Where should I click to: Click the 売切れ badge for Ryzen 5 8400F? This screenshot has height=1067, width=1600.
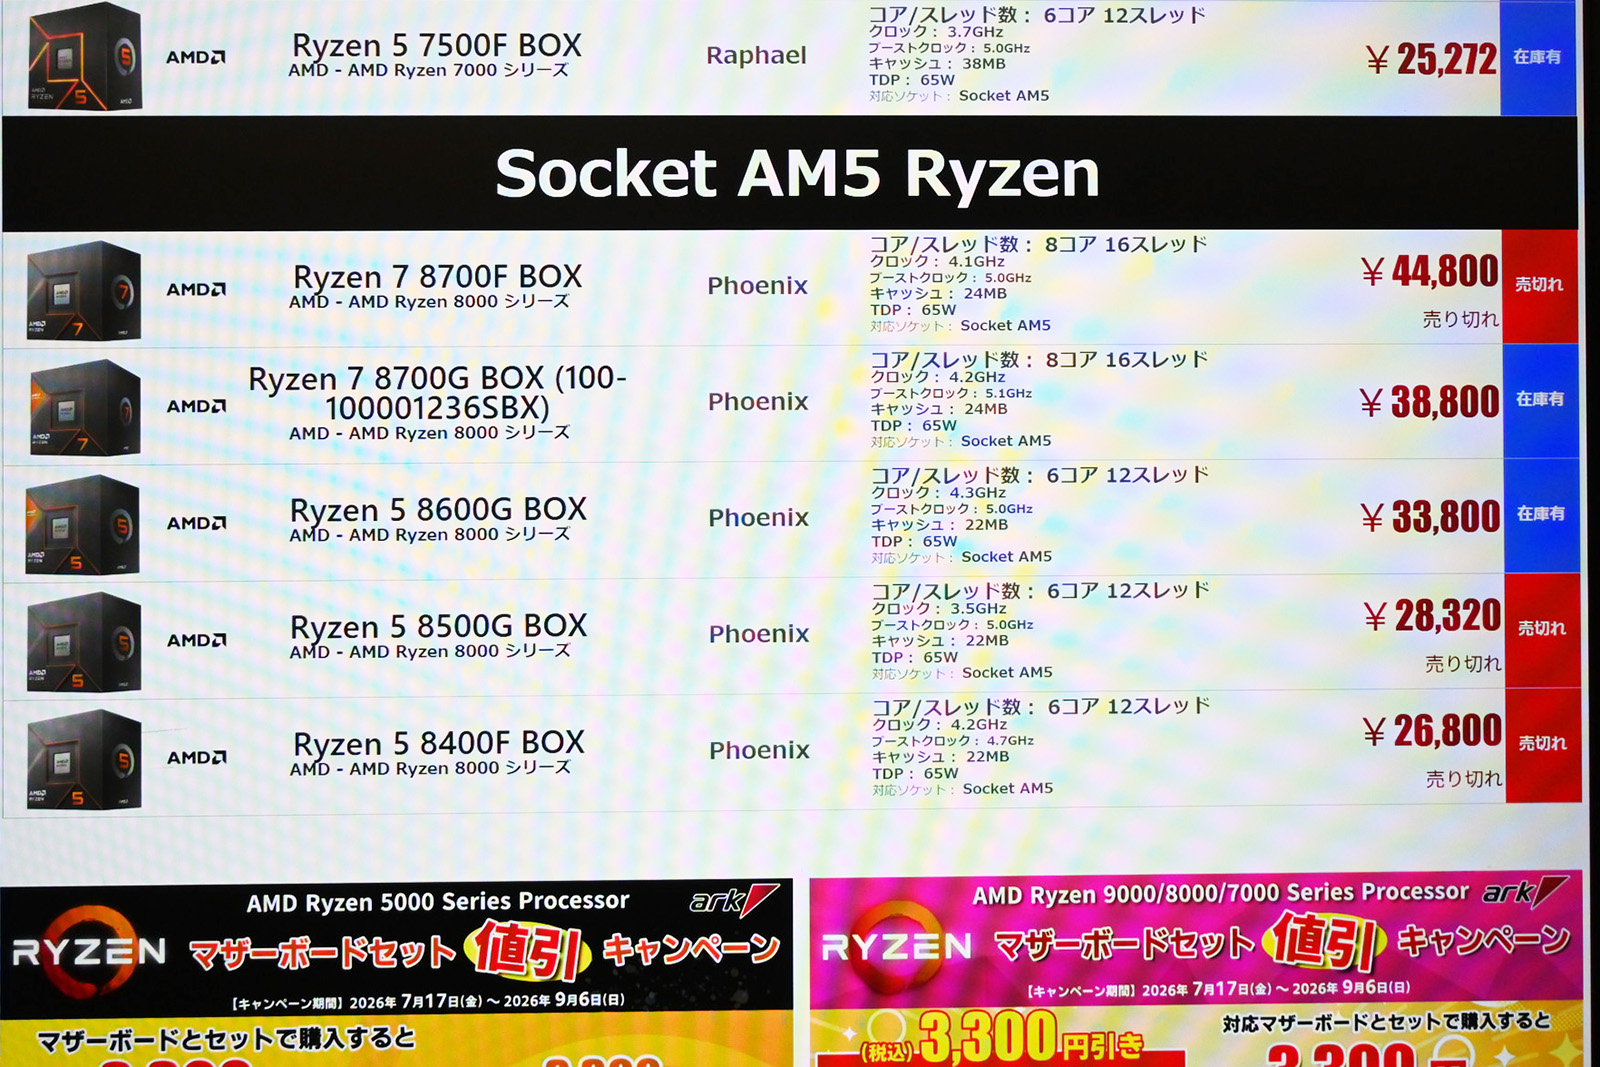point(1543,744)
